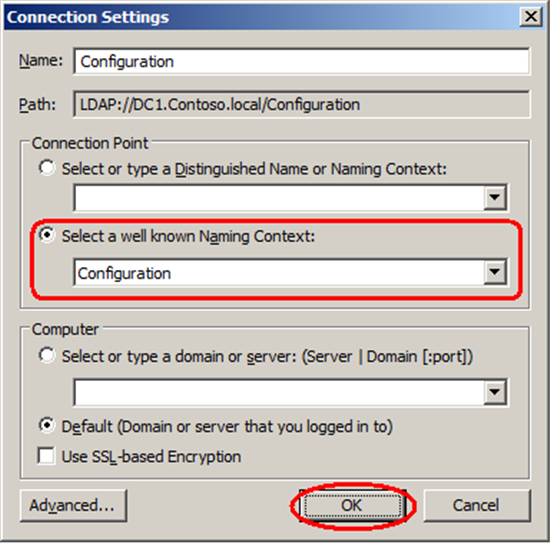Click the Connection Settings title bar
Image resolution: width=550 pixels, height=544 pixels.
tap(261, 17)
